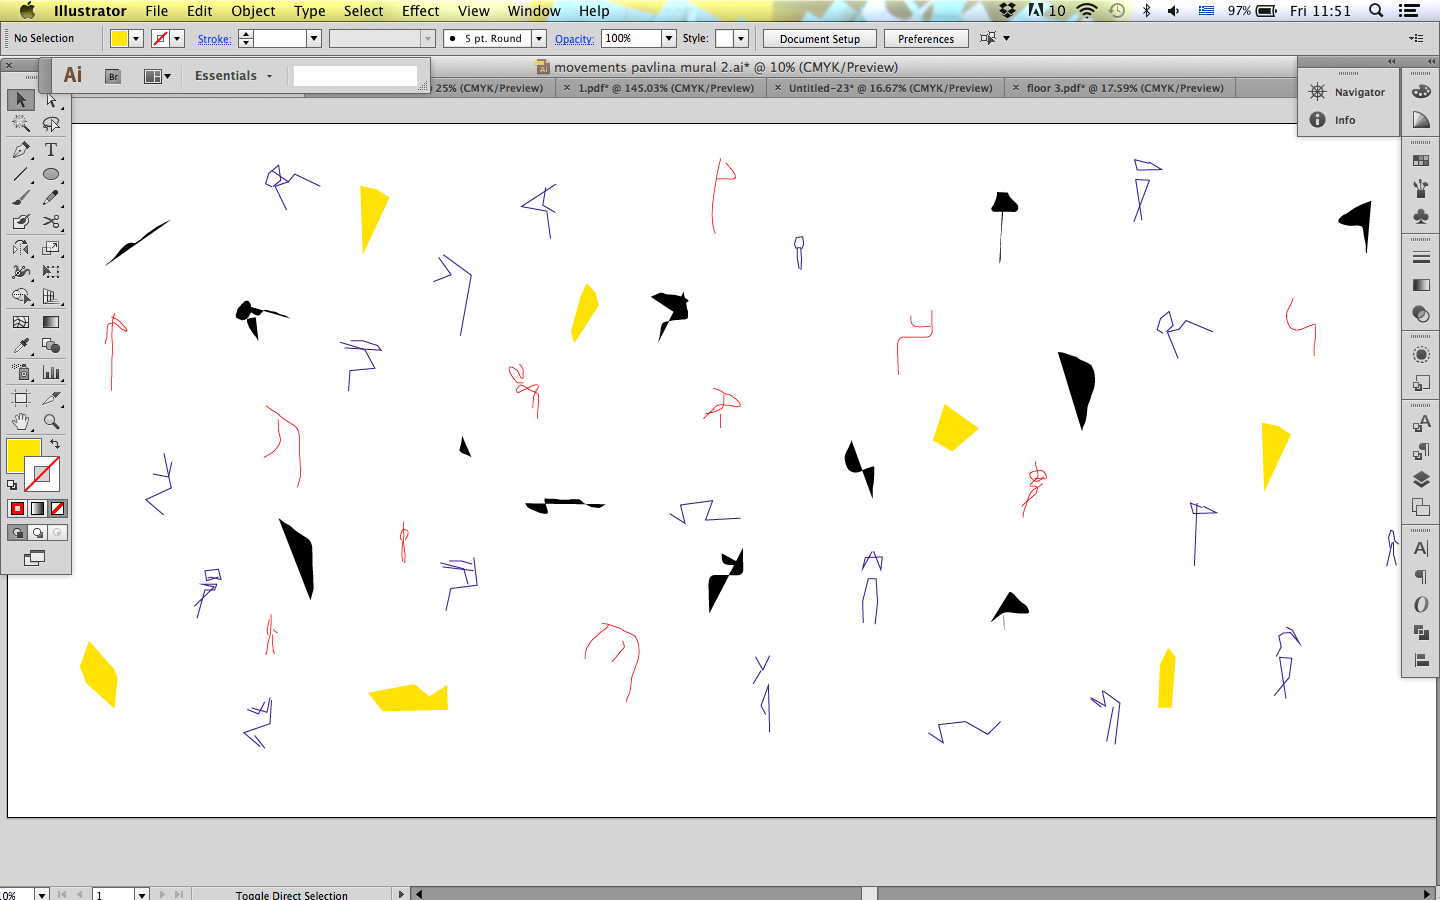Open the 5 pt. Round brush dropdown
The image size is (1440, 900).
538,38
